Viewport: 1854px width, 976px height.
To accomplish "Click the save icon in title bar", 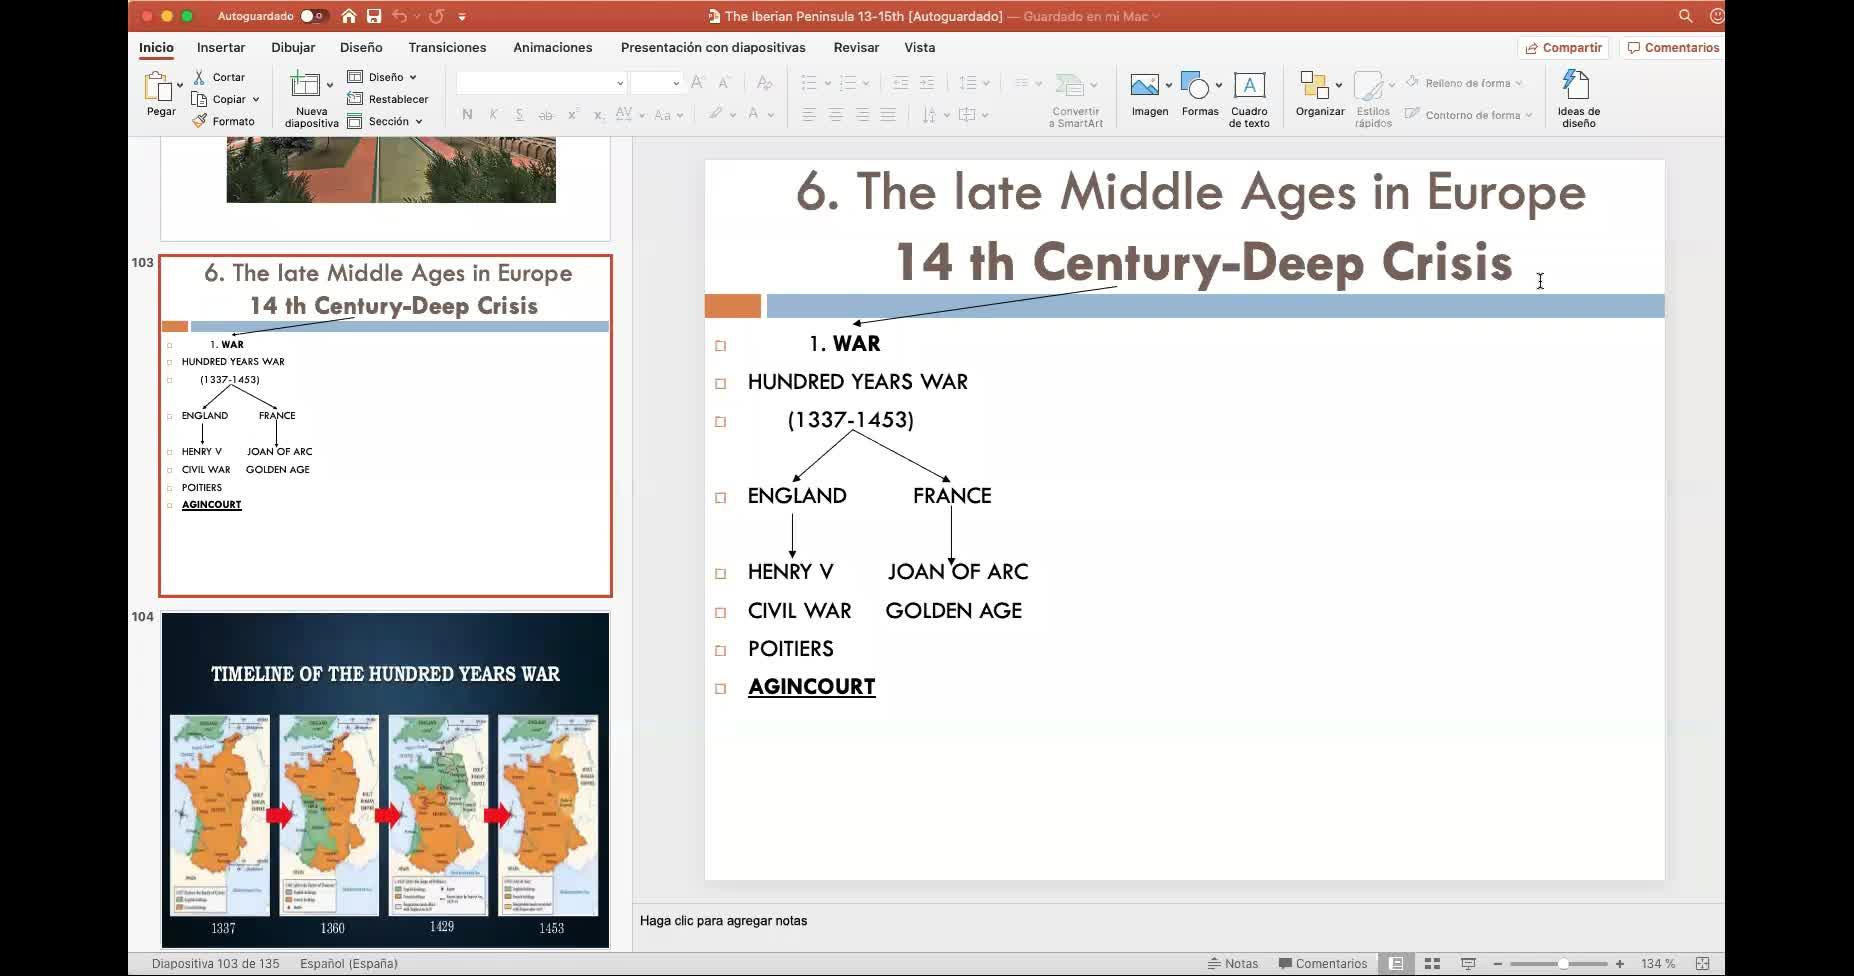I will [374, 16].
